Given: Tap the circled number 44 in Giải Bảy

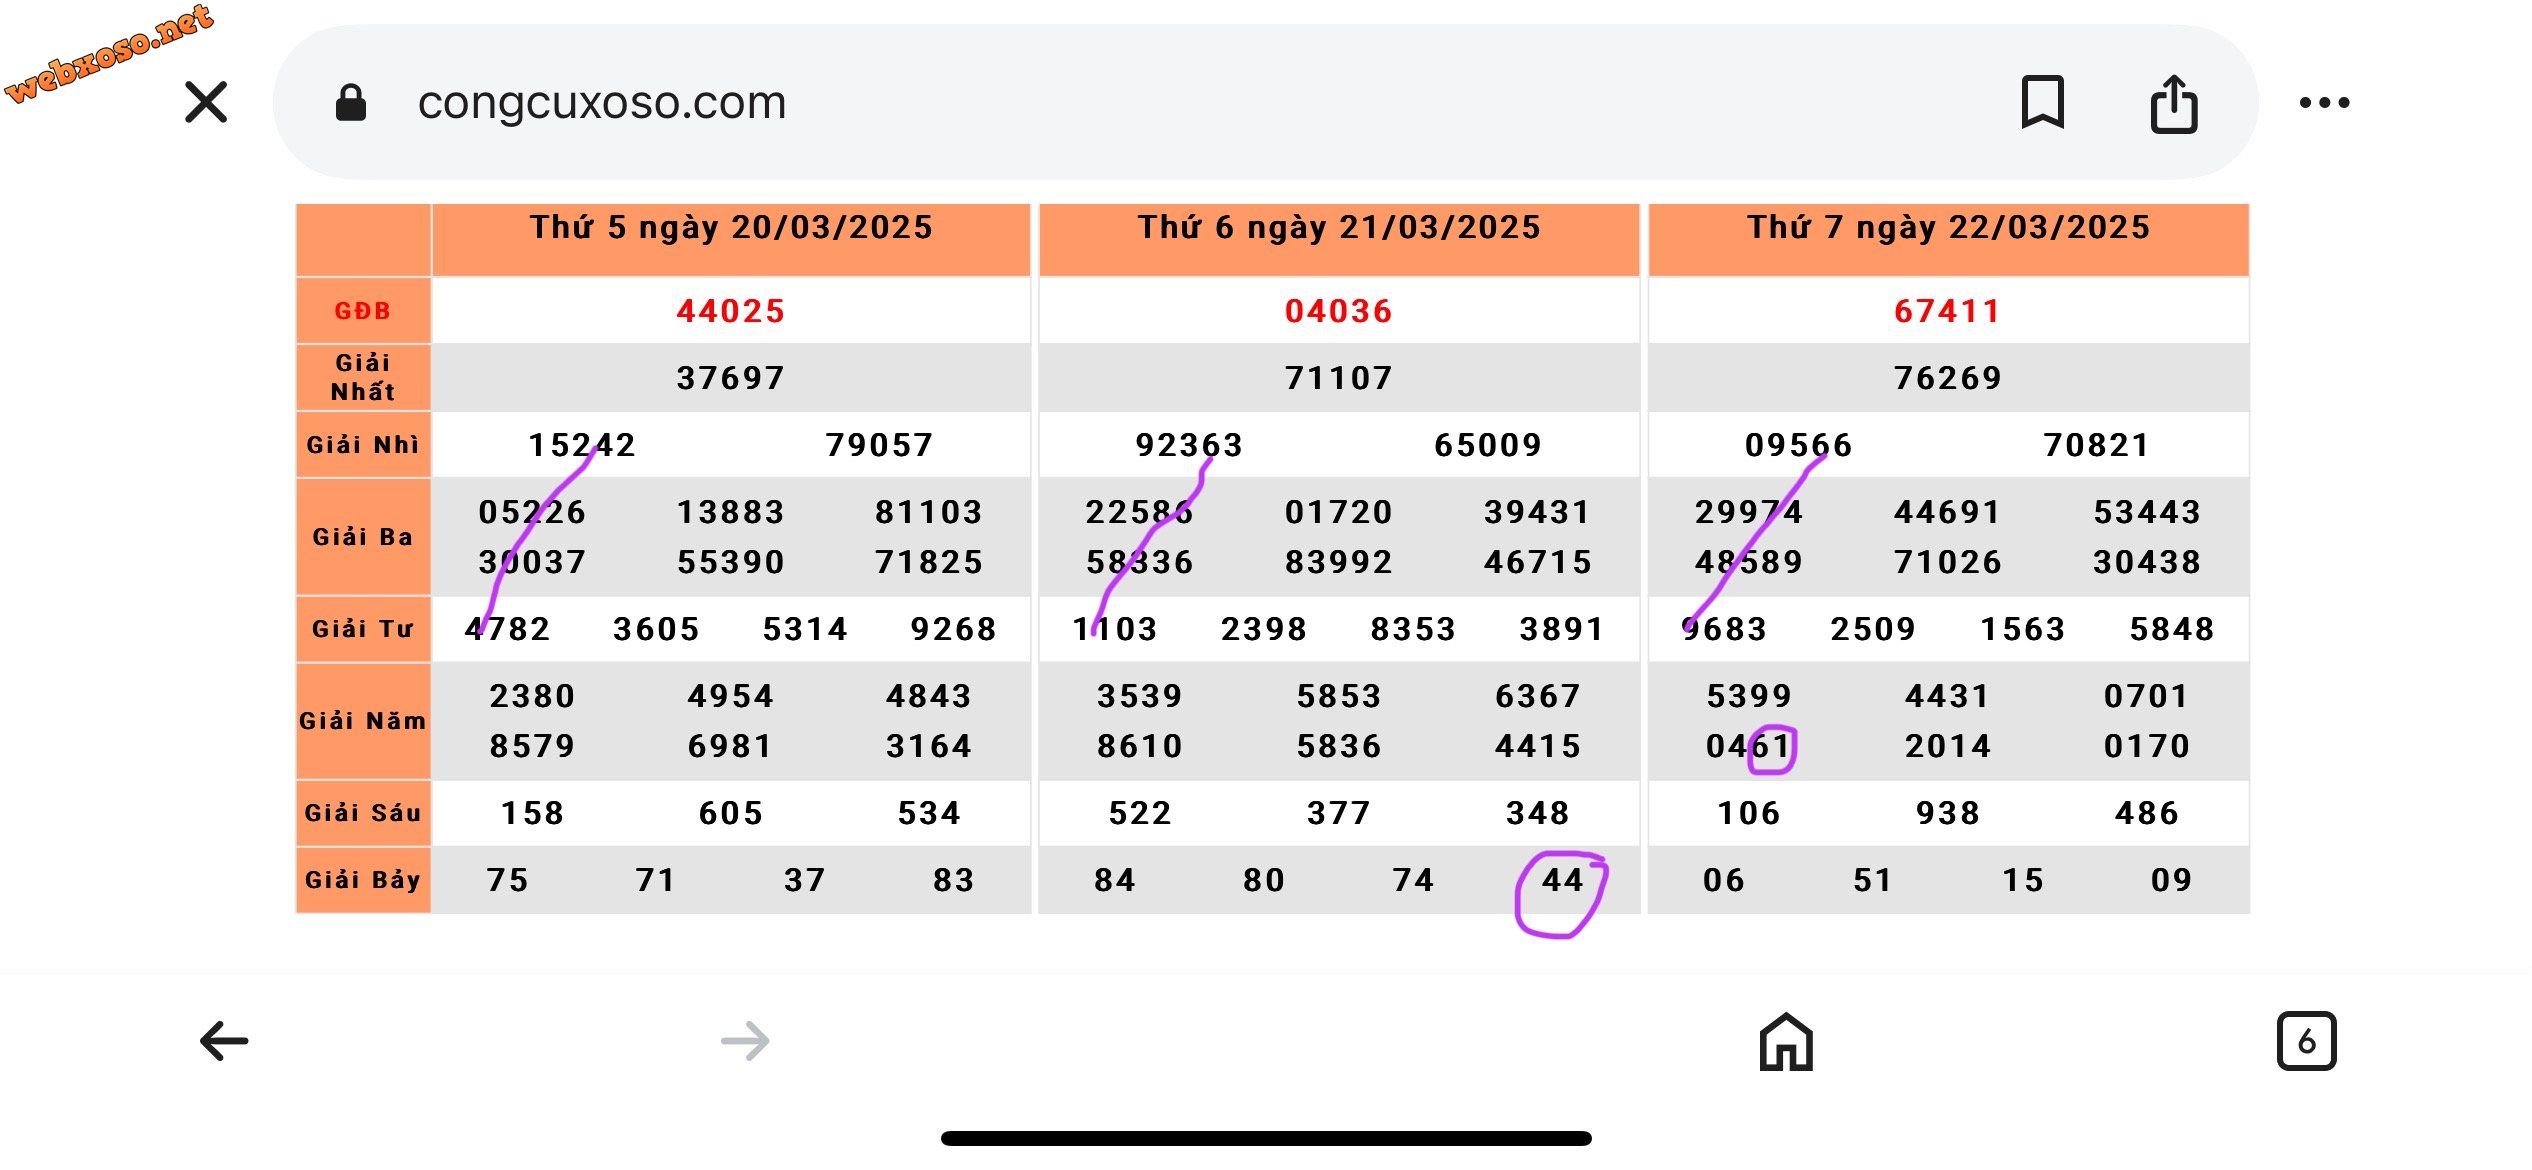Looking at the screenshot, I should 1563,880.
